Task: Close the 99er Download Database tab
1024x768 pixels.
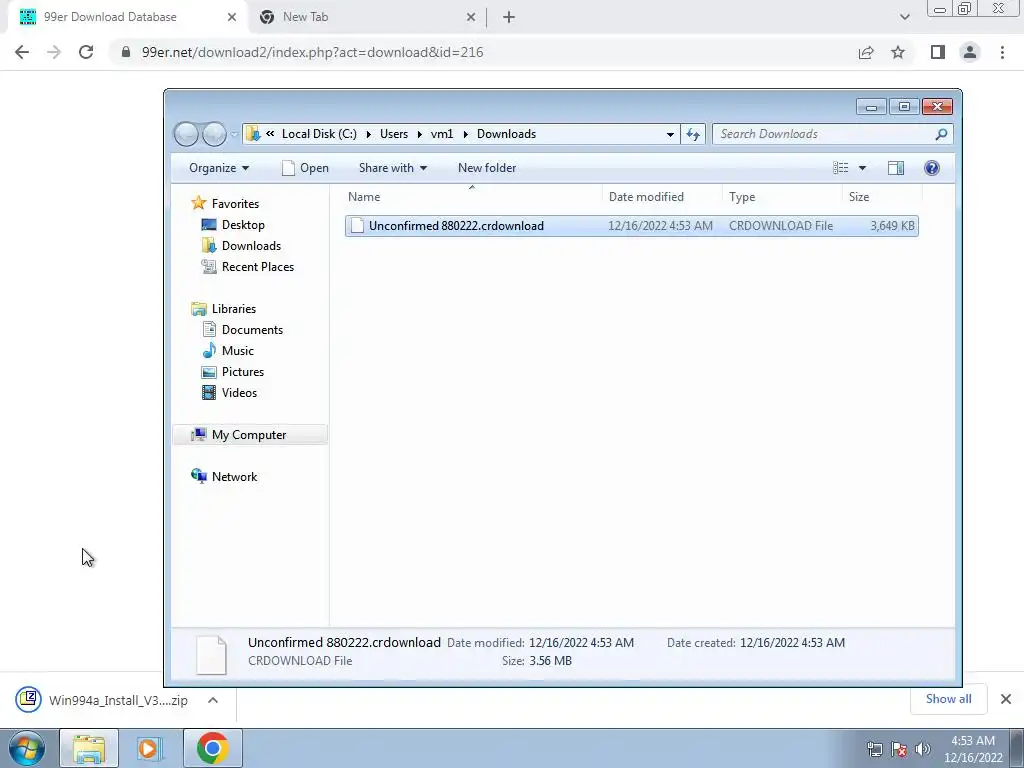Action: tap(232, 17)
